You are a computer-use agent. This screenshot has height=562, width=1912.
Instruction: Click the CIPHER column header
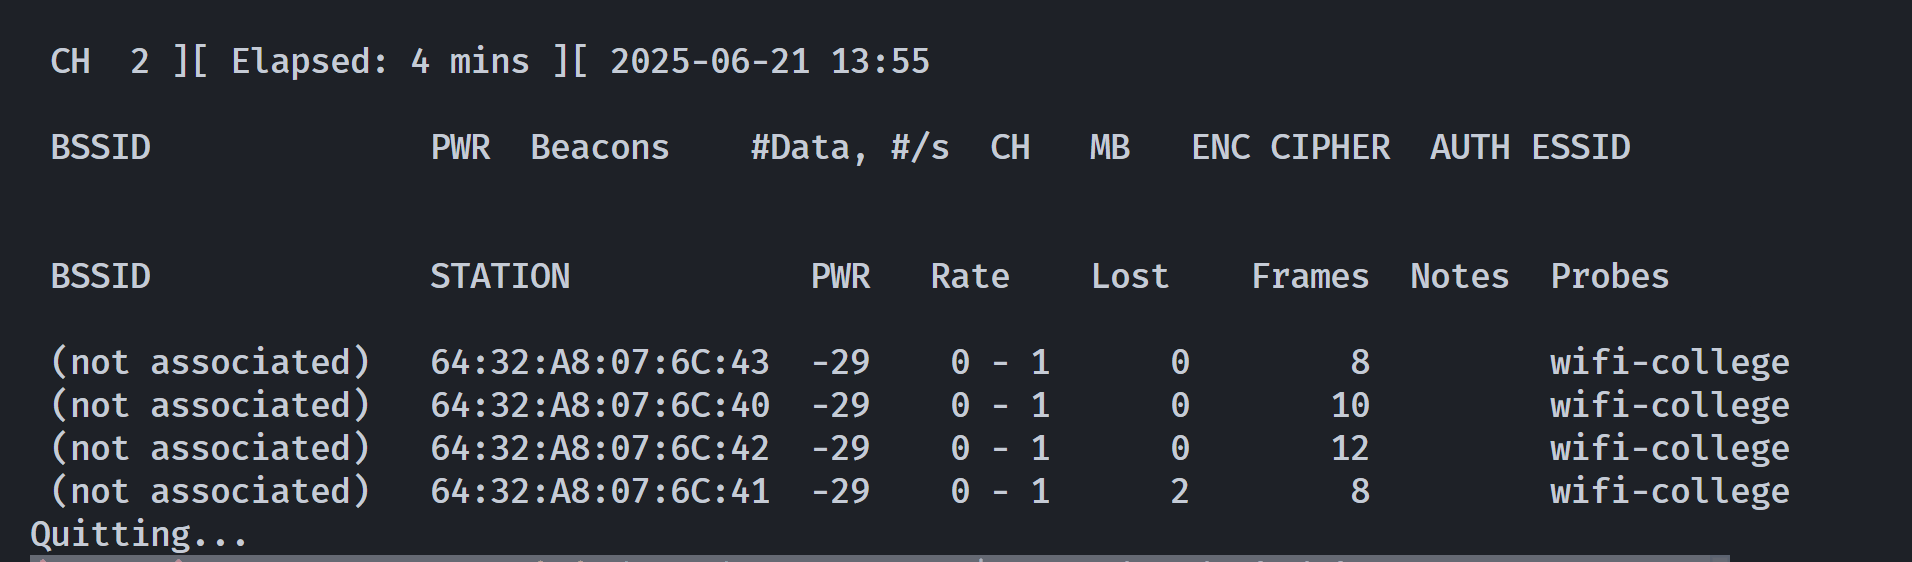[x=1330, y=147]
